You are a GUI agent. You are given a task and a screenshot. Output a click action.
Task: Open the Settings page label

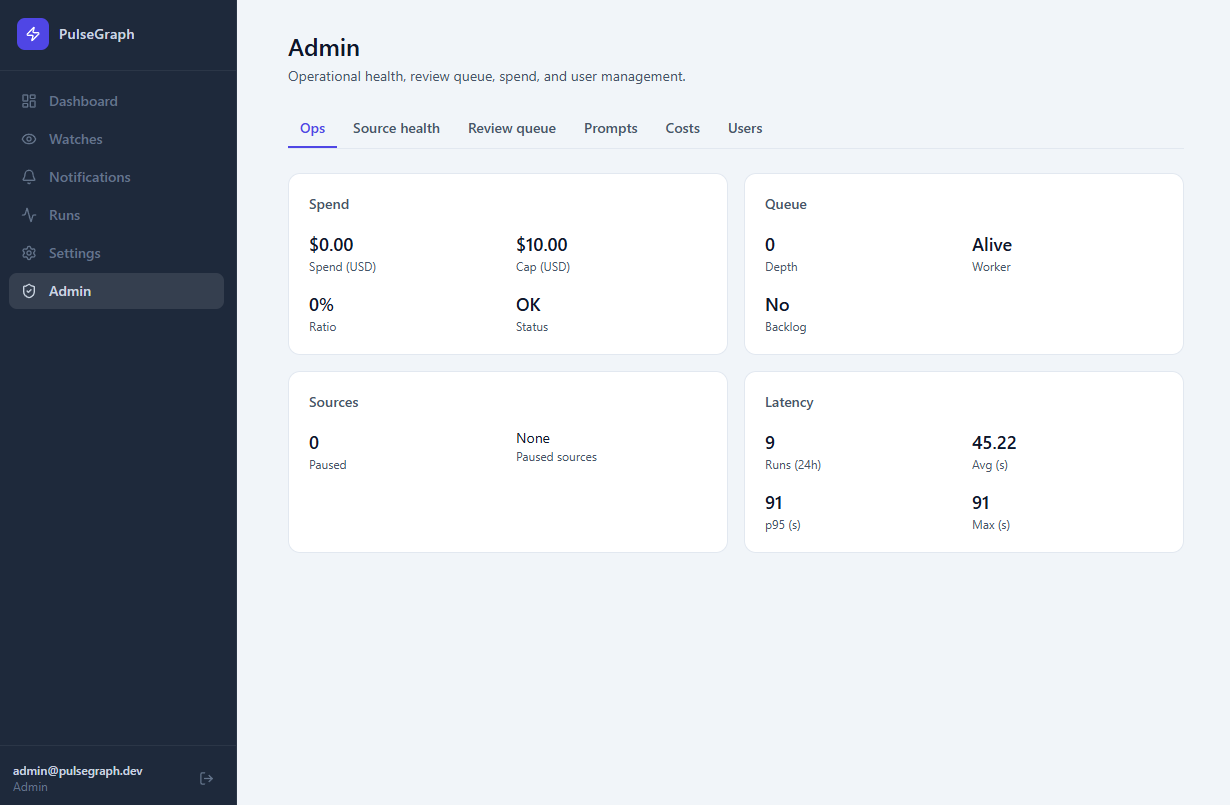[75, 253]
